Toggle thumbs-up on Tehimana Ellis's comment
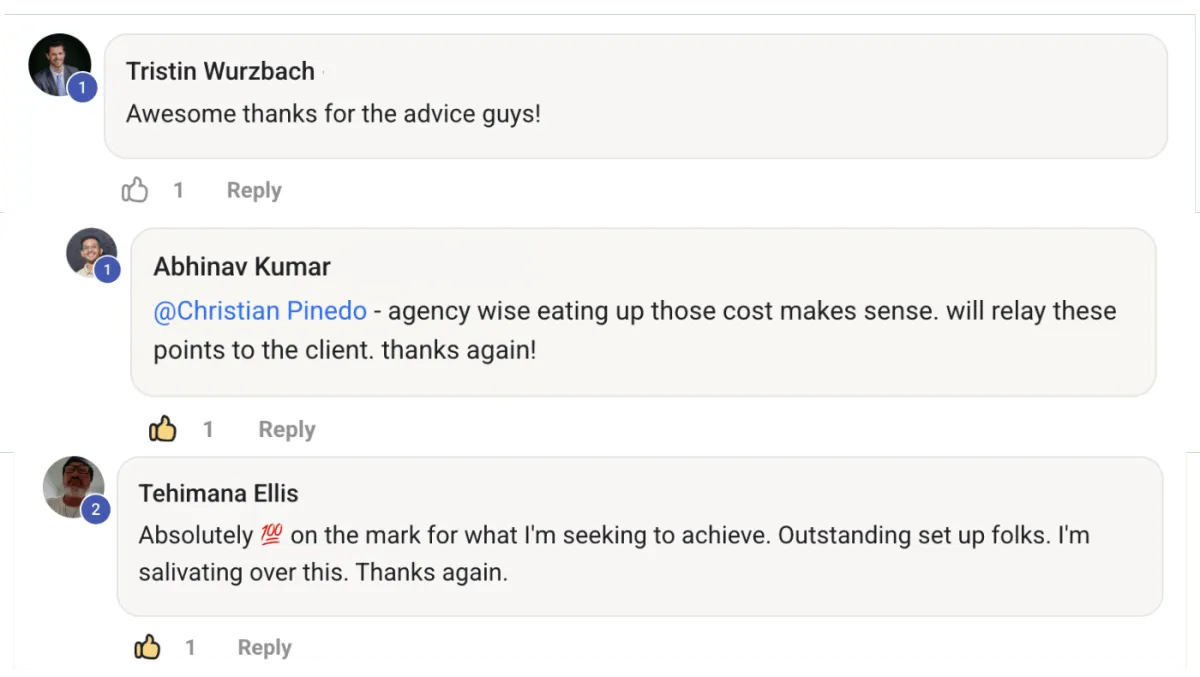Image resolution: width=1200 pixels, height=677 pixels. click(x=147, y=647)
